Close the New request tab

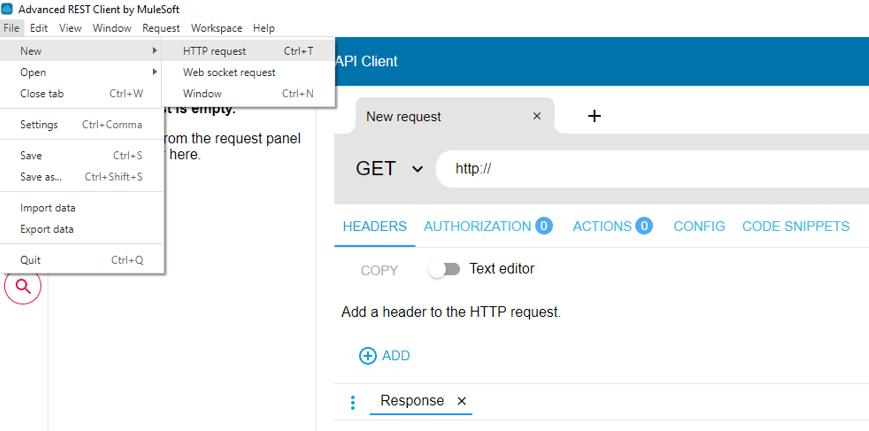coord(537,116)
